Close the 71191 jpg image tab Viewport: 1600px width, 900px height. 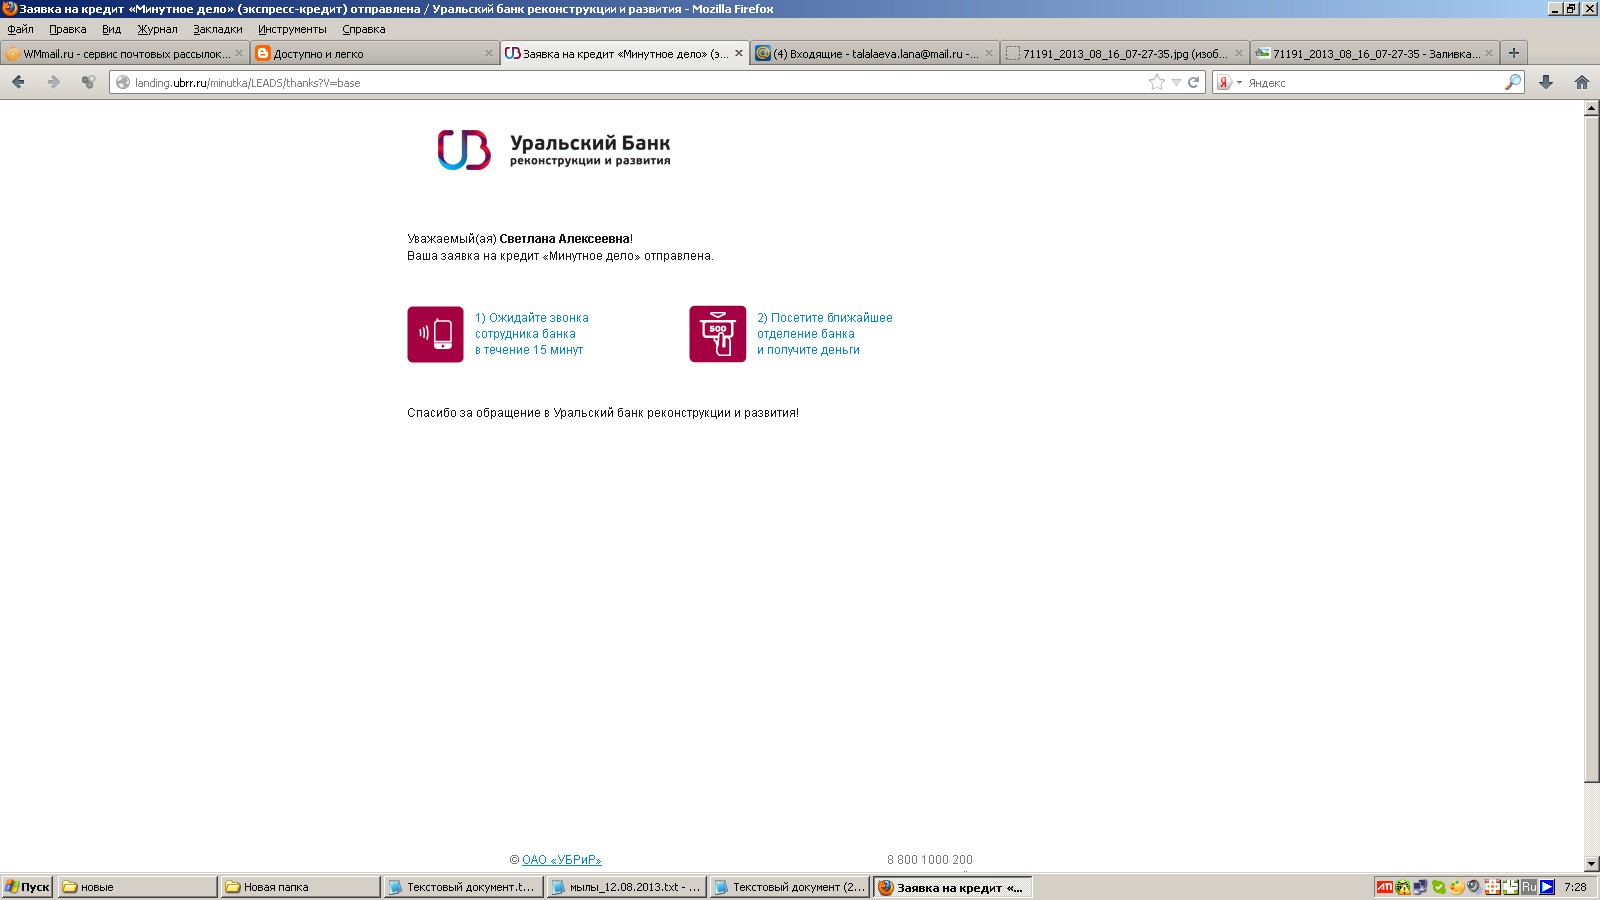click(x=1239, y=54)
